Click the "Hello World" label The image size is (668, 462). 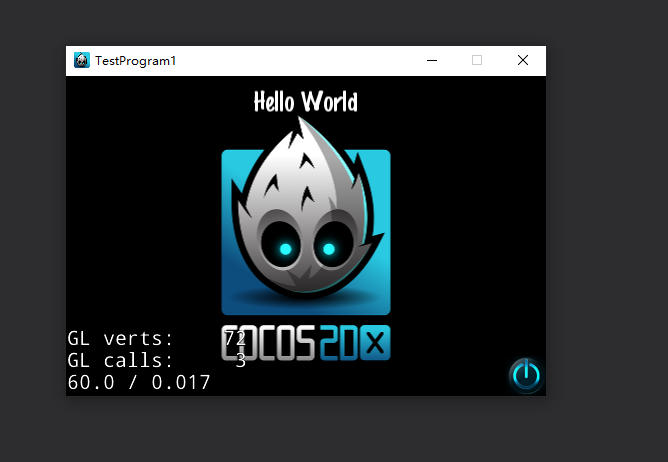305,102
